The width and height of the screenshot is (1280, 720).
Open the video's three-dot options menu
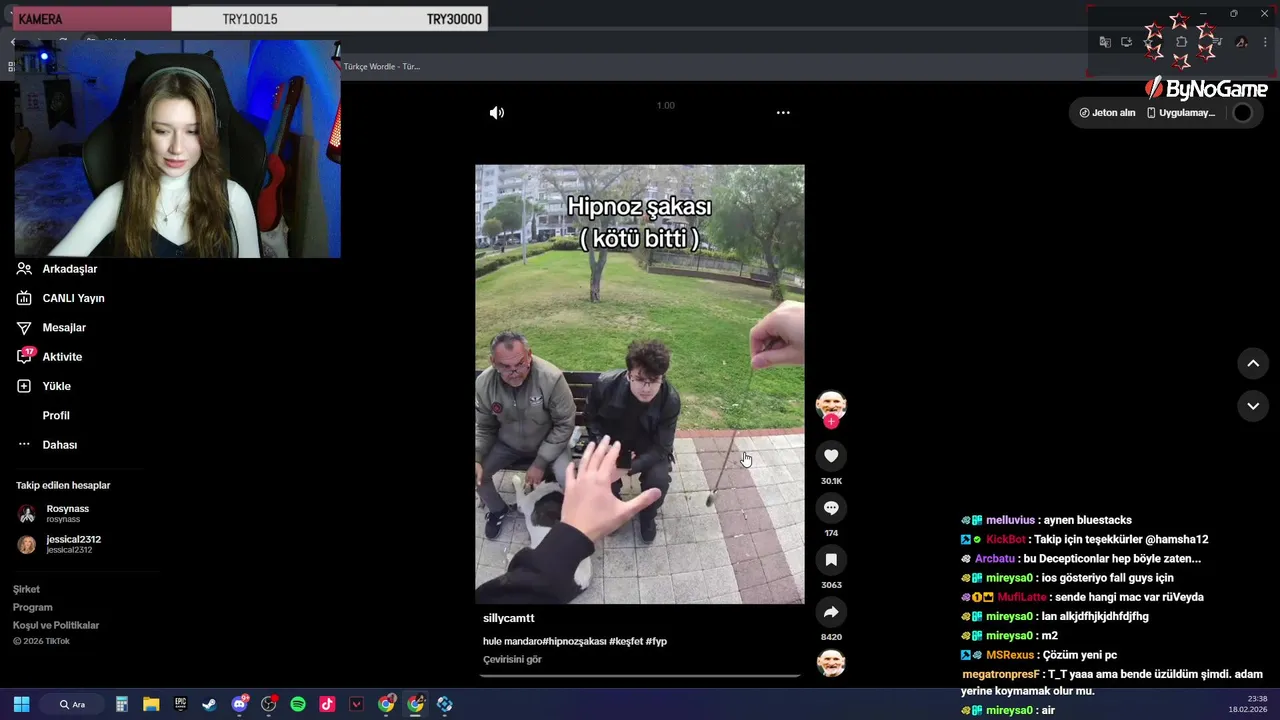[783, 113]
